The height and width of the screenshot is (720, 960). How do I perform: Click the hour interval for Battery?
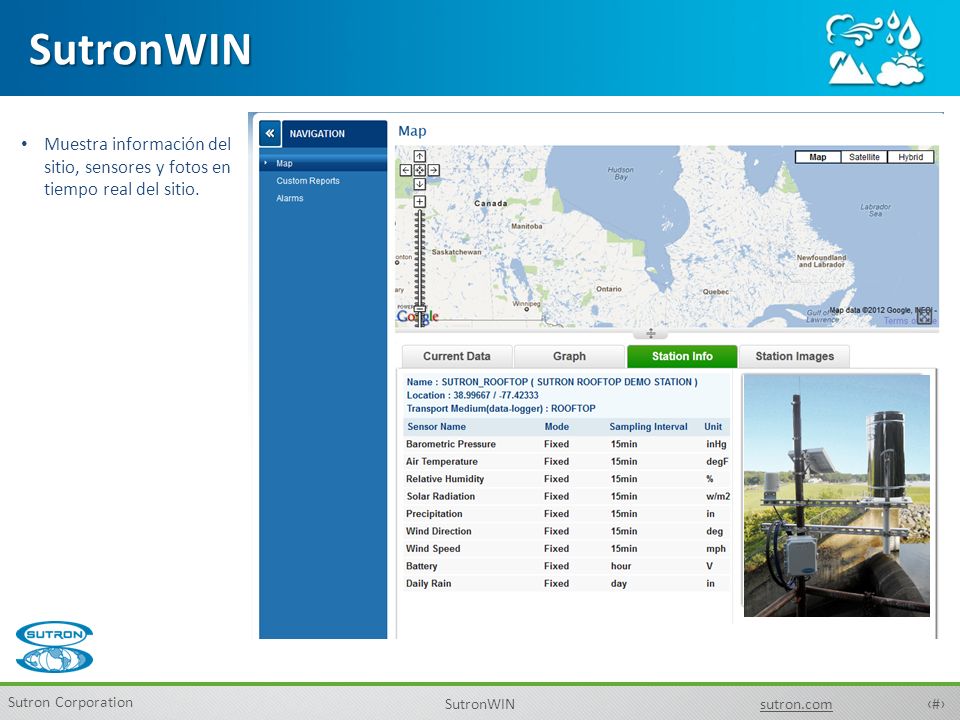click(x=621, y=566)
